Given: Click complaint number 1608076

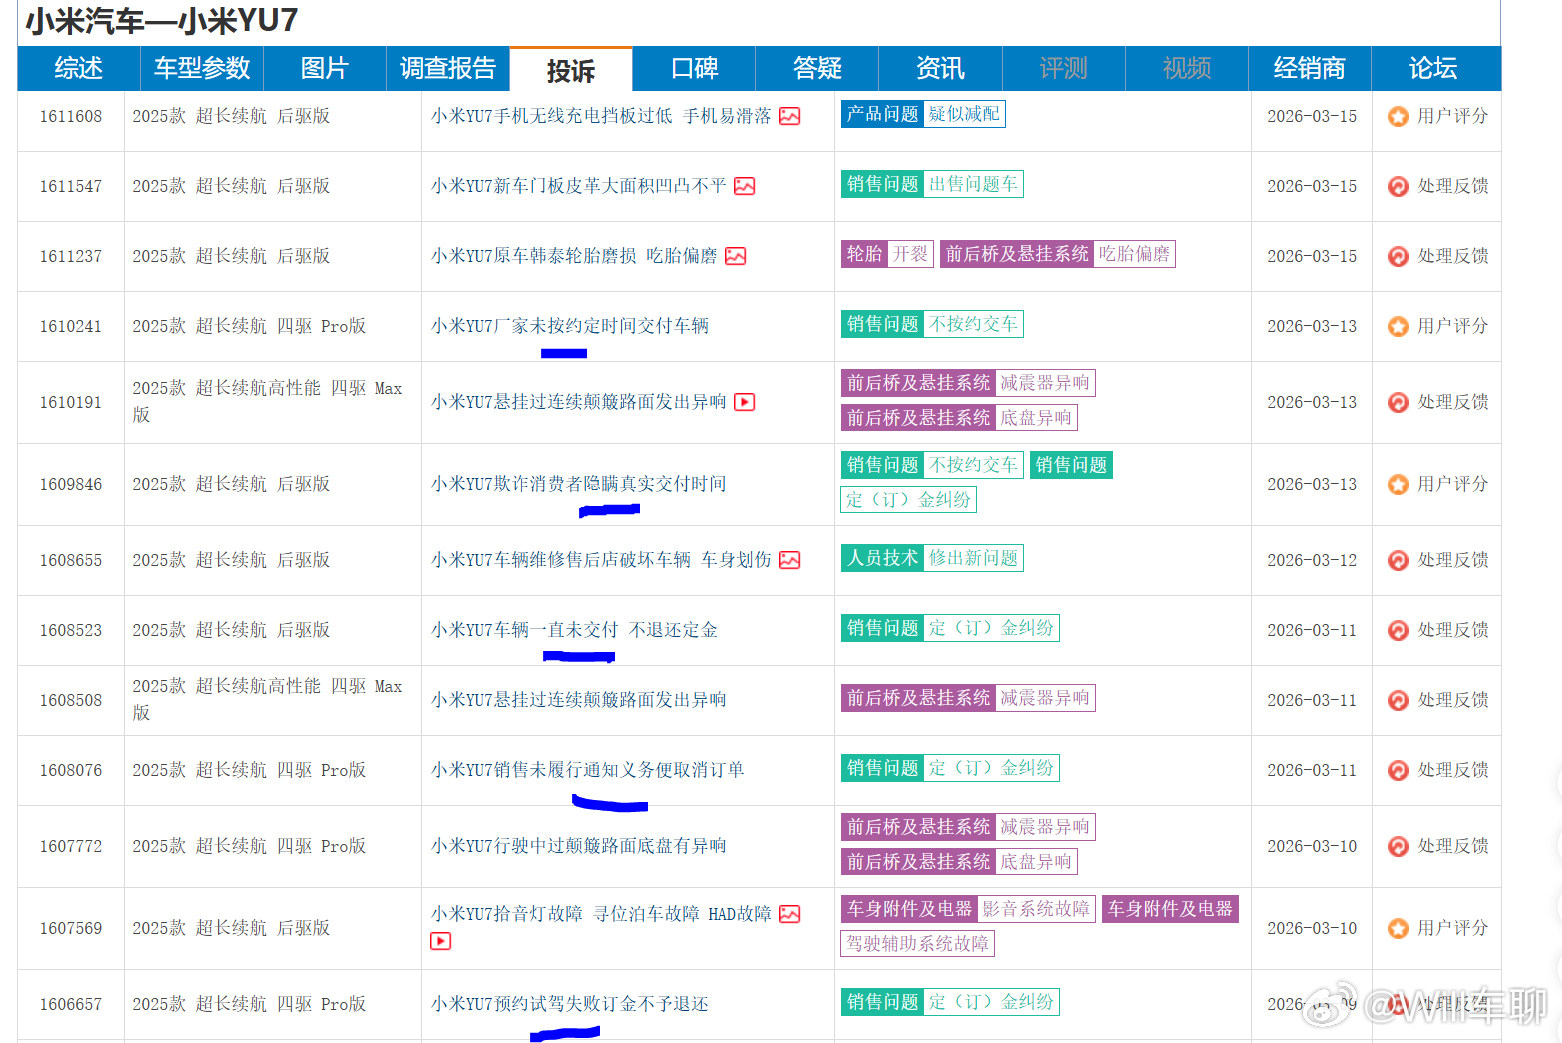Looking at the screenshot, I should click(x=71, y=770).
